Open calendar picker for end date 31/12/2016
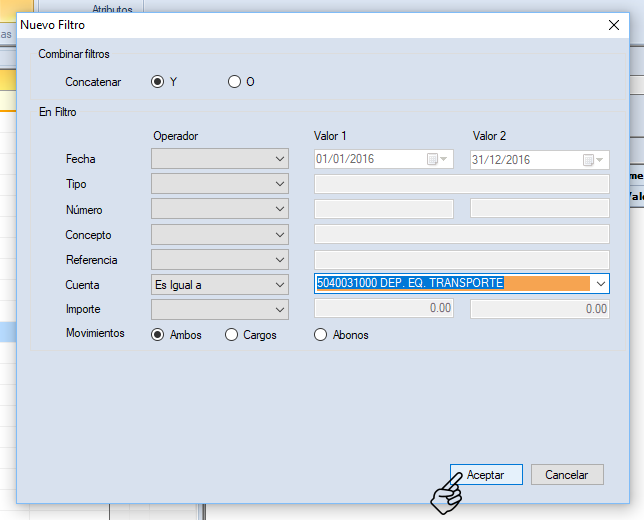644x520 pixels. pyautogui.click(x=594, y=159)
